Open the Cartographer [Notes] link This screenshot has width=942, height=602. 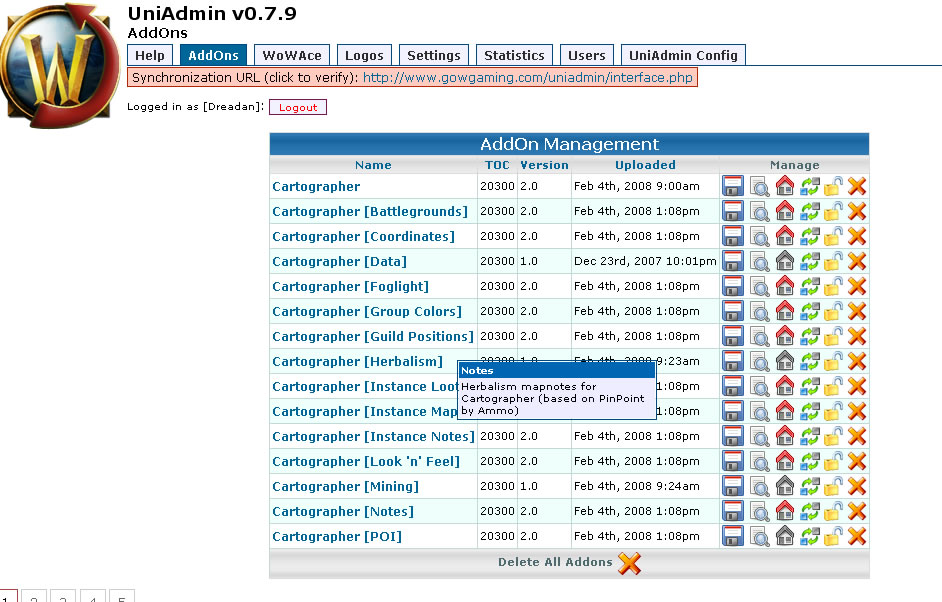[x=343, y=512]
